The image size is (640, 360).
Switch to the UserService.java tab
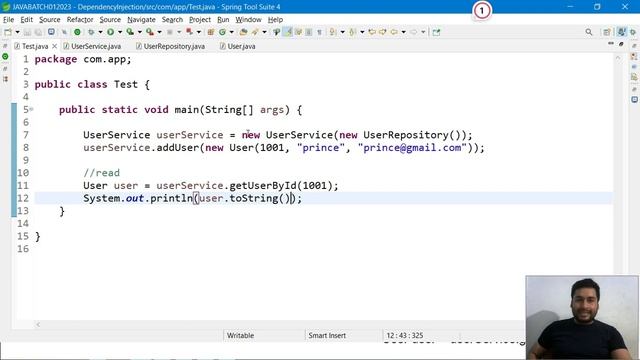tap(93, 46)
